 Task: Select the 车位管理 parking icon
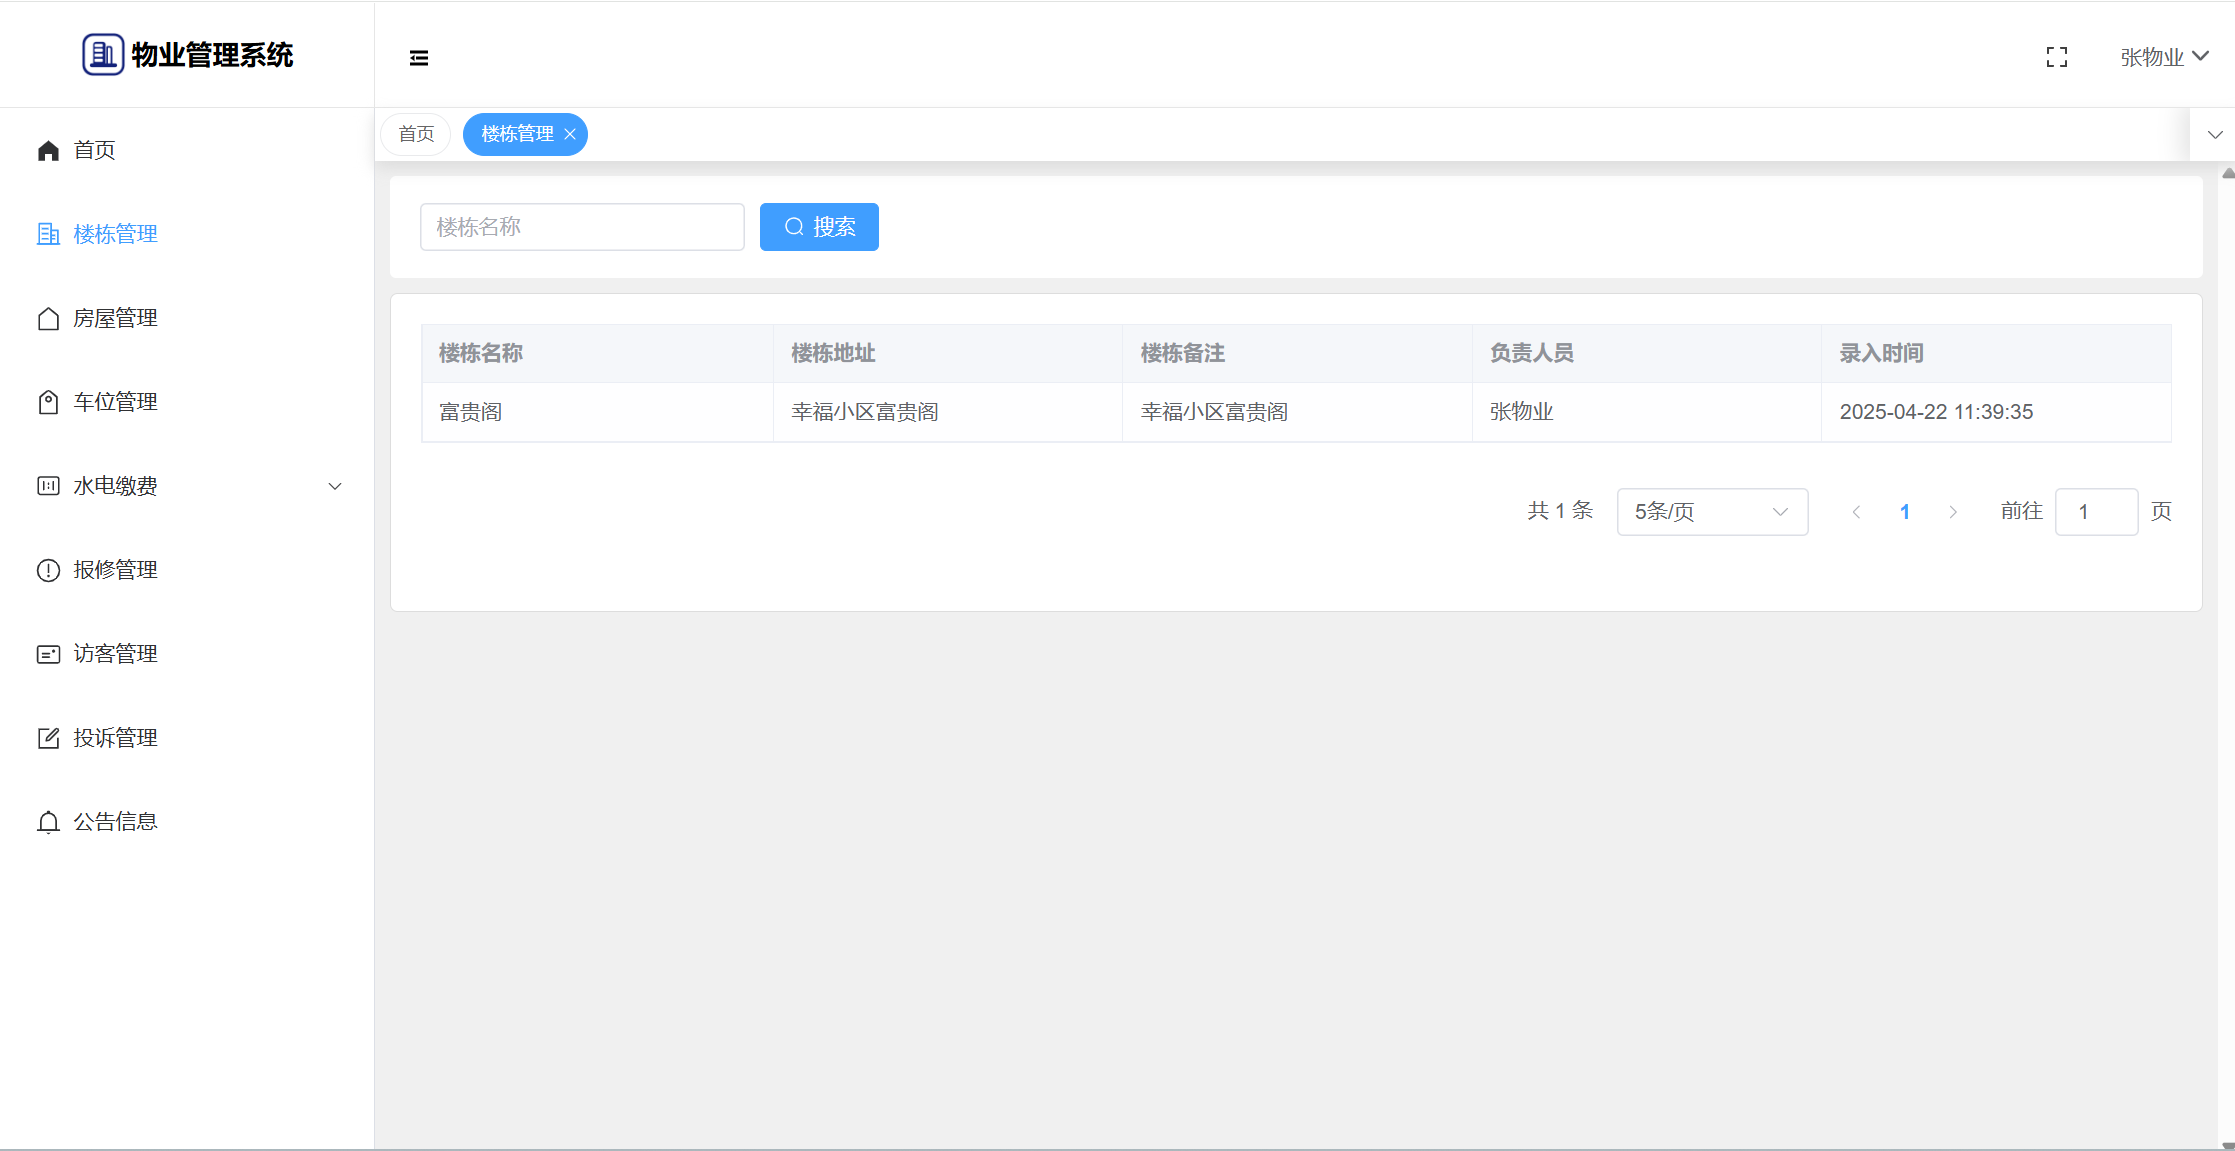pyautogui.click(x=48, y=402)
